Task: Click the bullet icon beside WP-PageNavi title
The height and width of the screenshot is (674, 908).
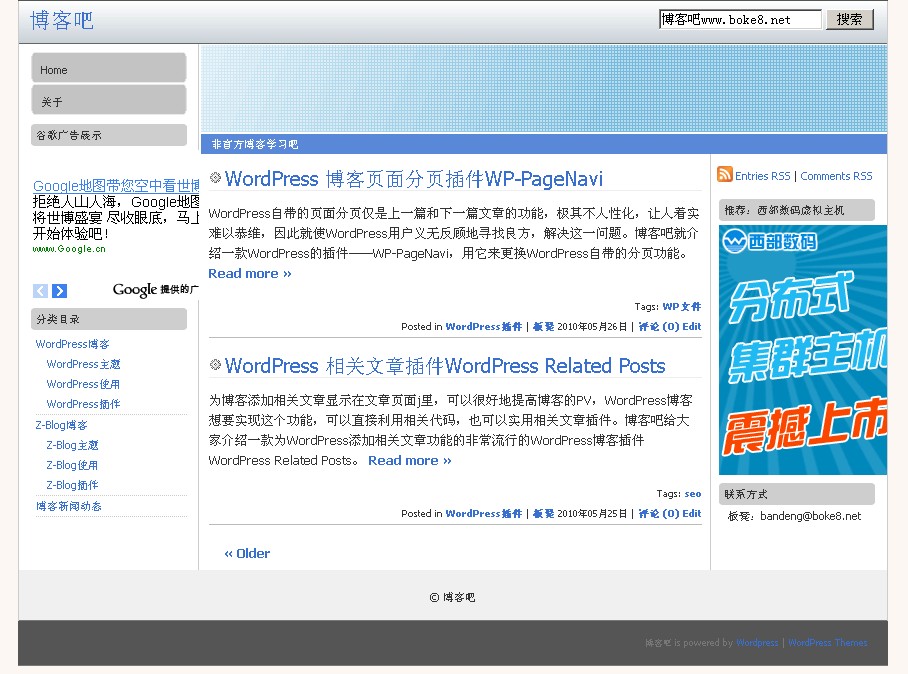Action: [215, 178]
